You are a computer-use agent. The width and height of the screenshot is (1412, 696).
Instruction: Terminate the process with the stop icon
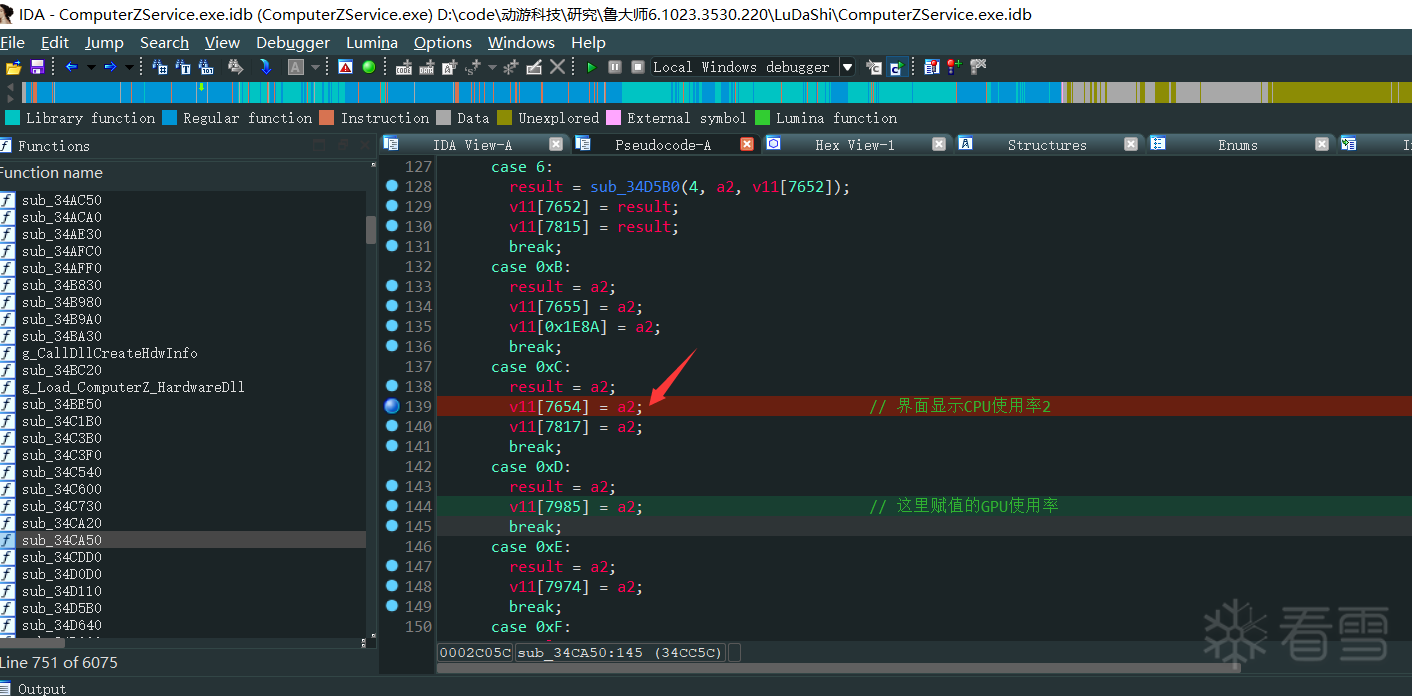(x=638, y=67)
